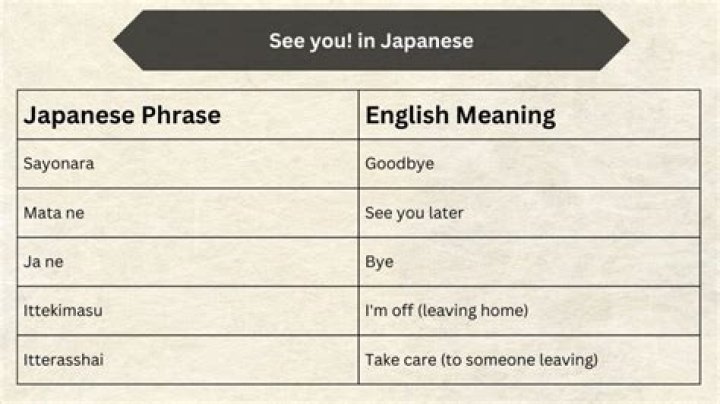
Task: Click the 'Sayonara' cell
Action: coord(188,164)
